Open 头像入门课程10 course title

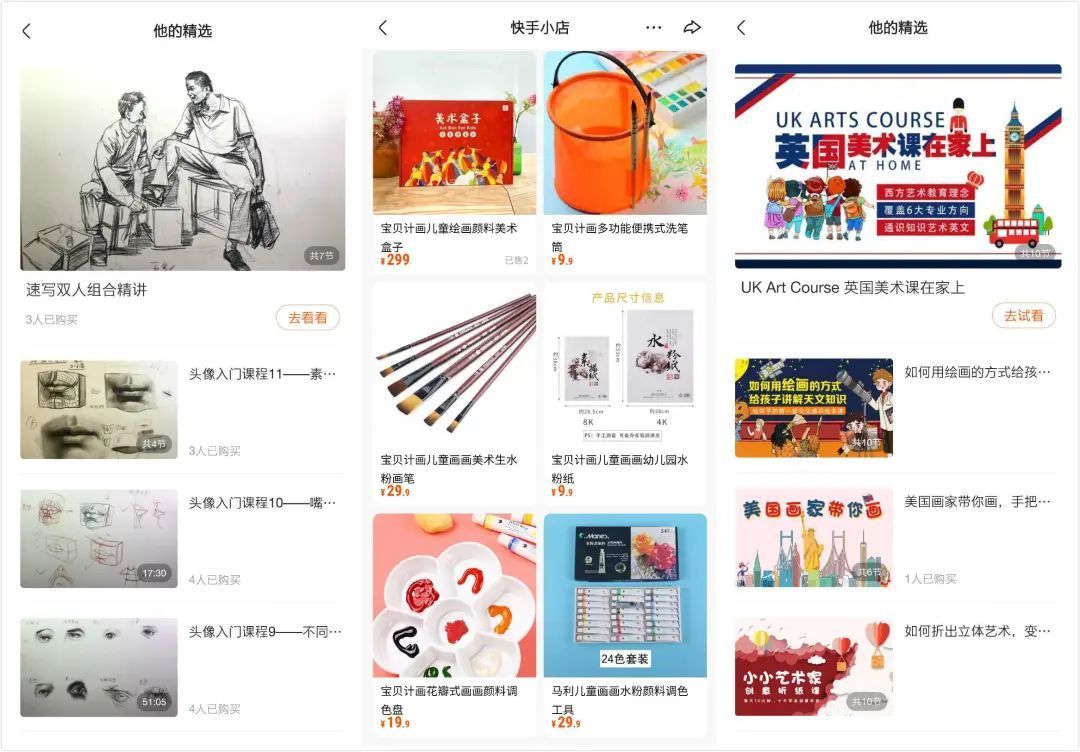click(262, 503)
